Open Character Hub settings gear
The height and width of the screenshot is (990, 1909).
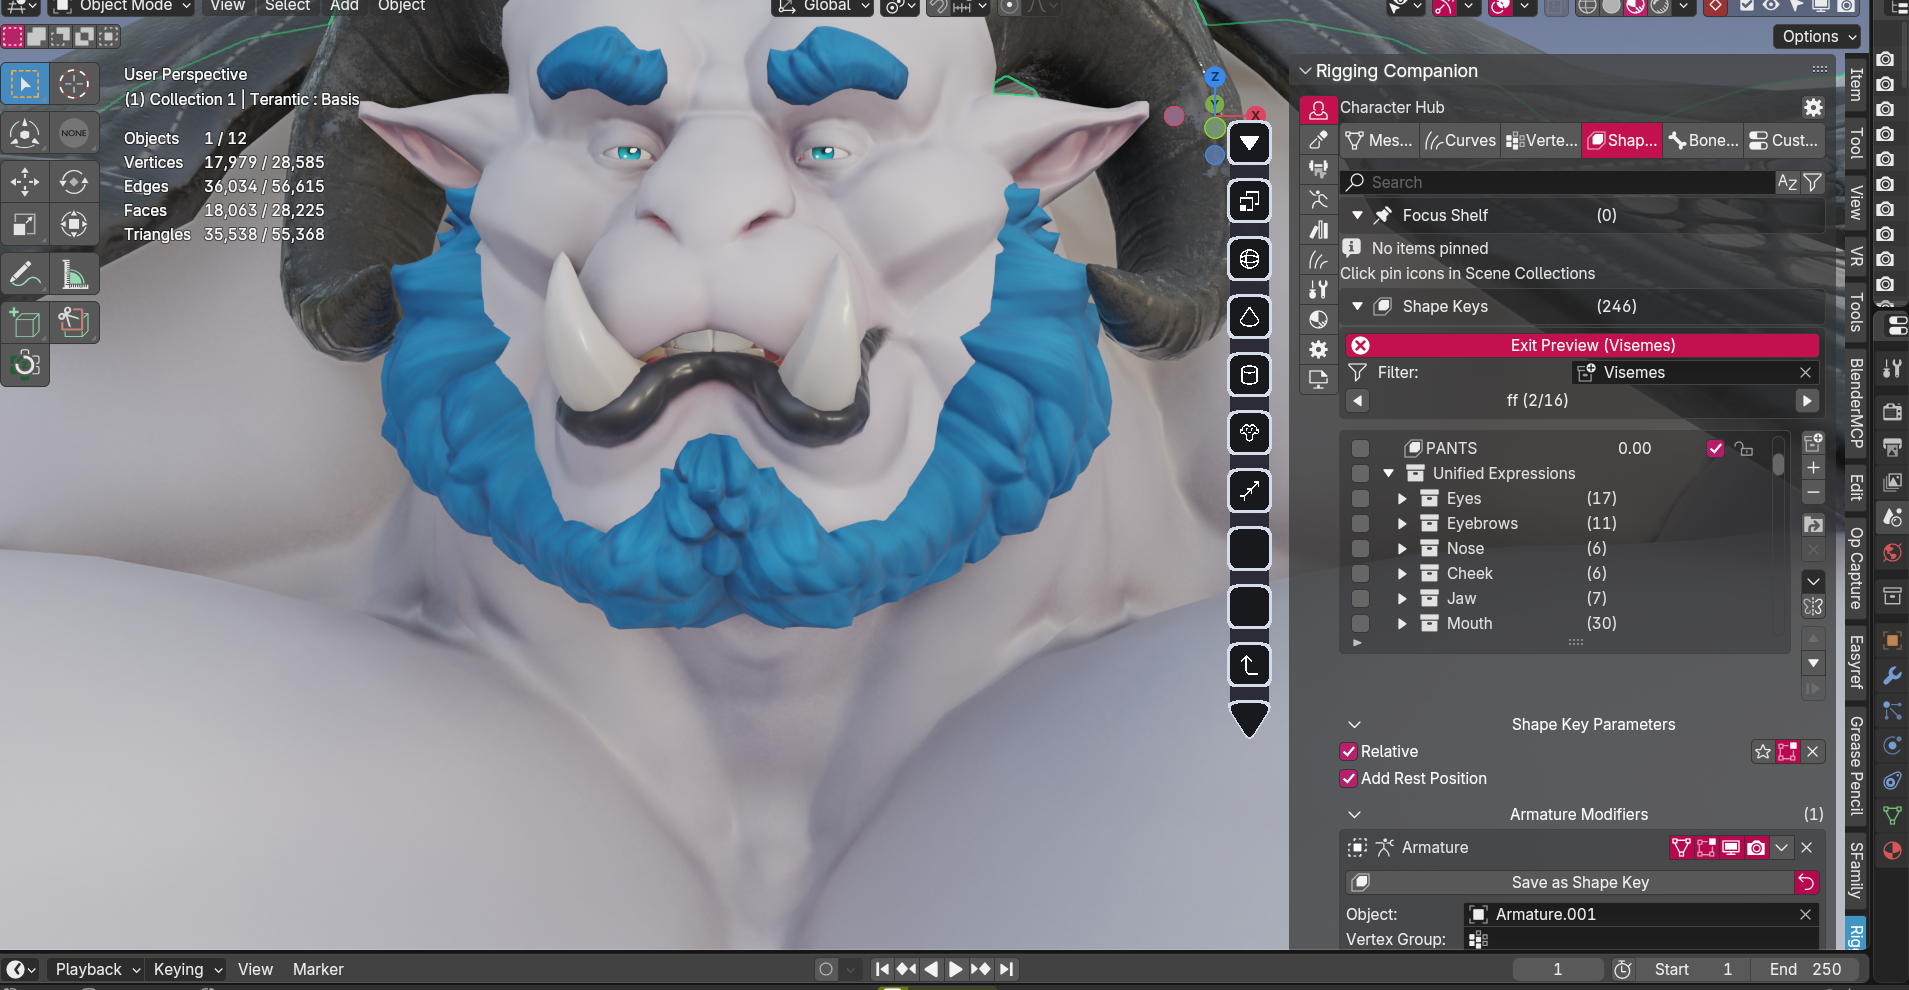click(1813, 107)
